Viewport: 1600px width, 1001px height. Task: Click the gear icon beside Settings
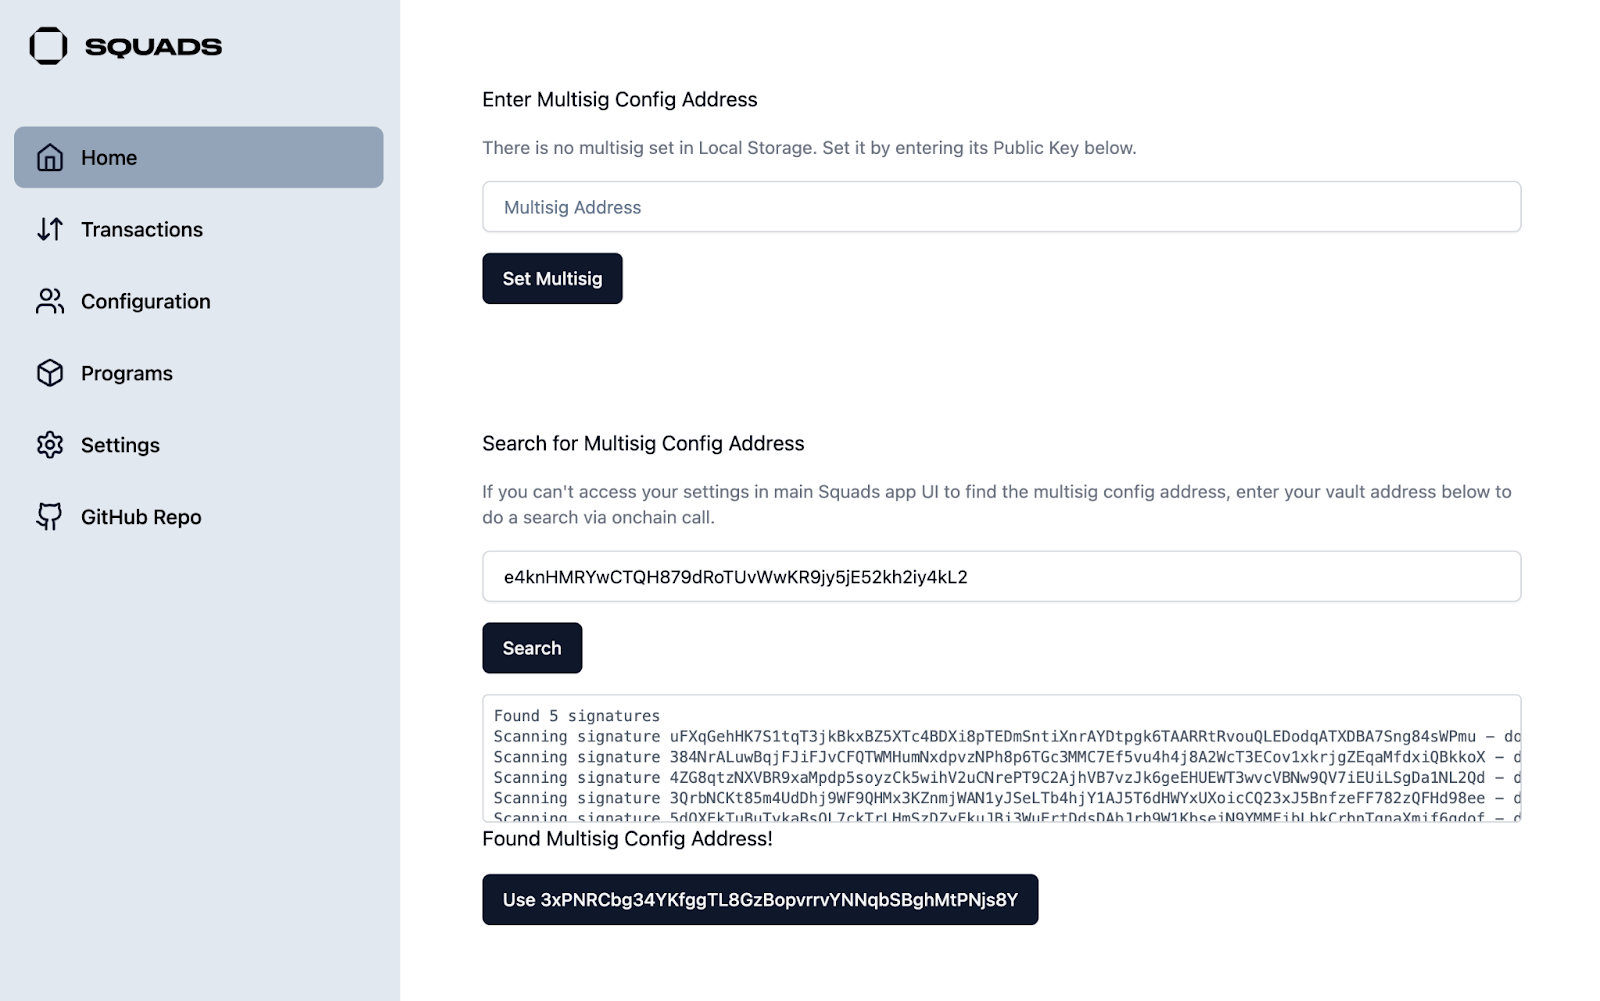tap(50, 445)
